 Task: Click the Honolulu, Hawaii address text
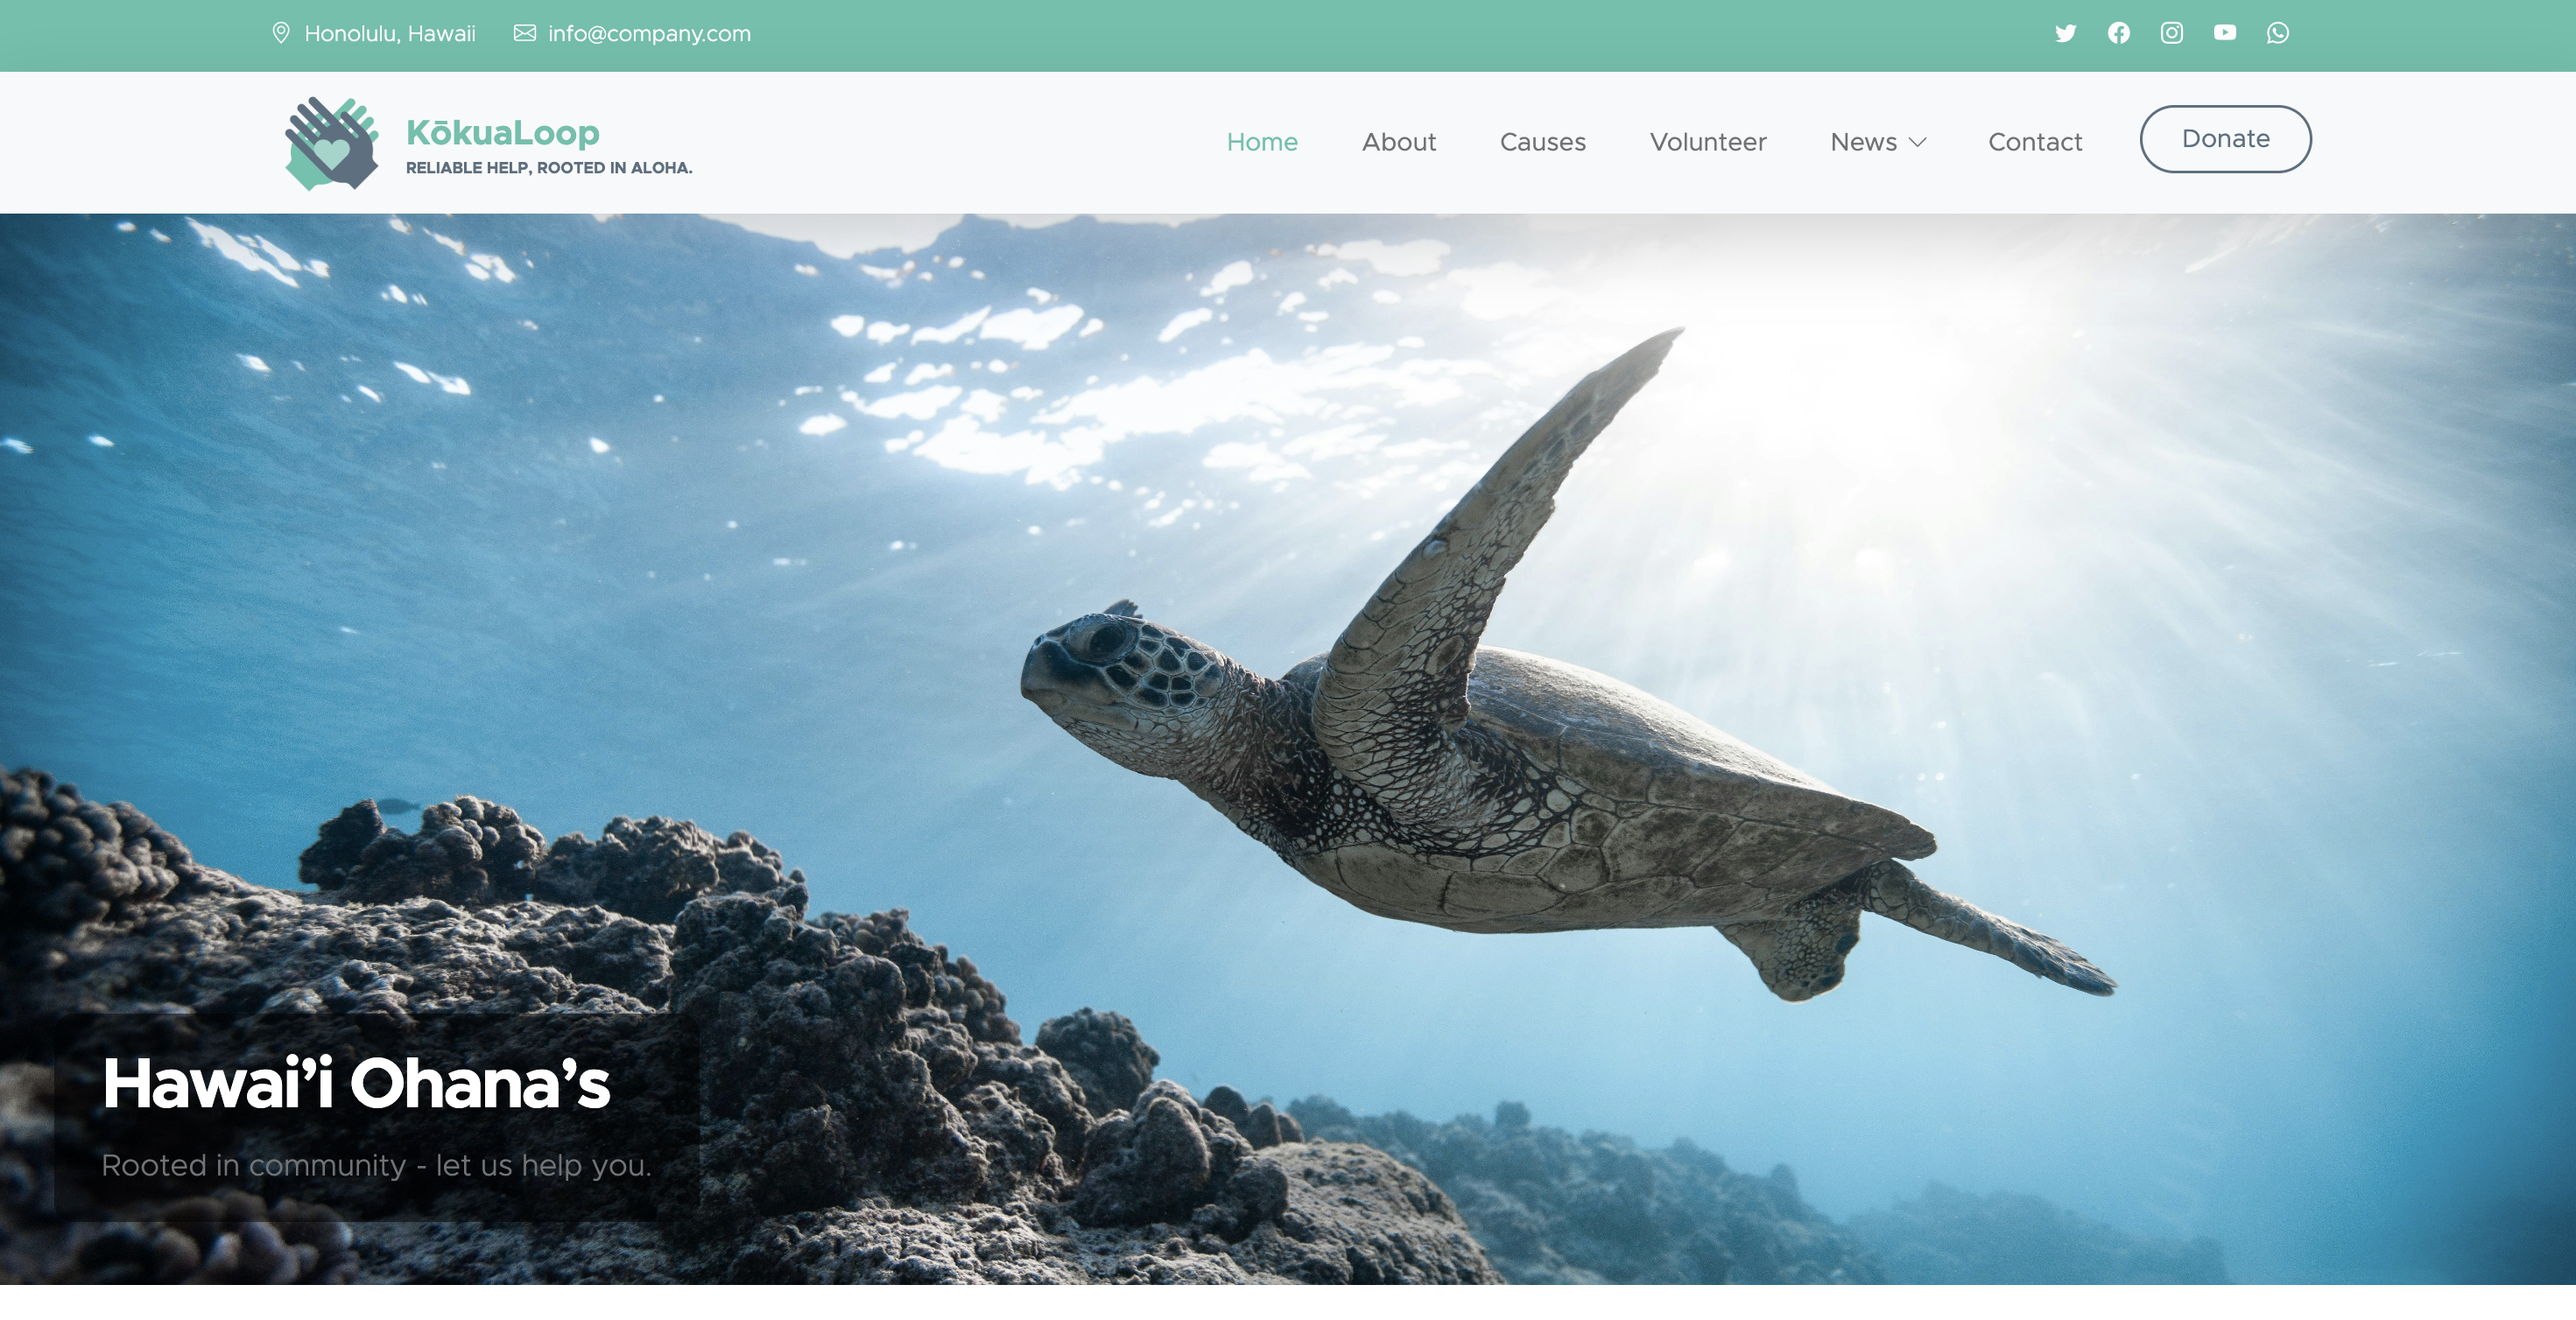(x=390, y=33)
